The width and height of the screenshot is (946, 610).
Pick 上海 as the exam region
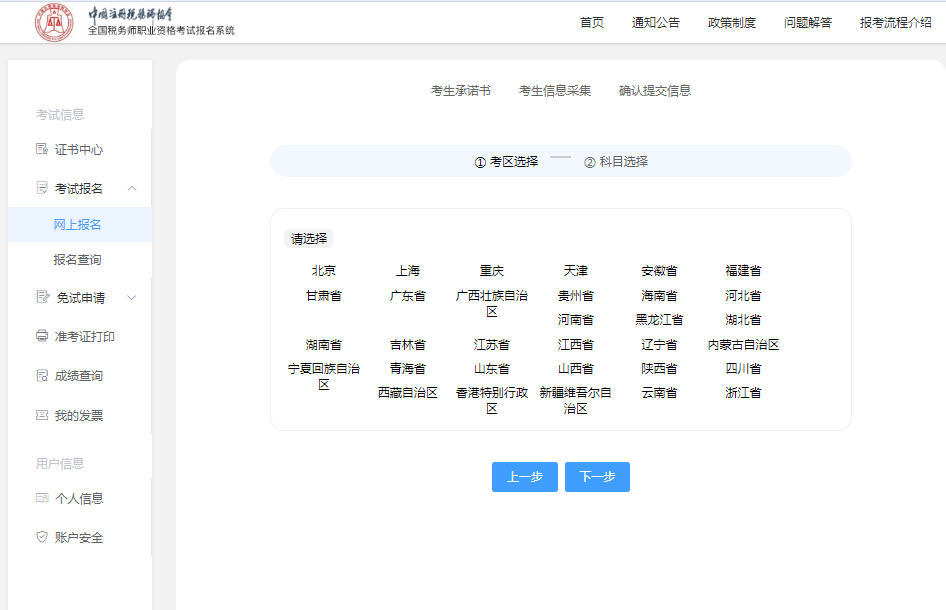coord(404,270)
